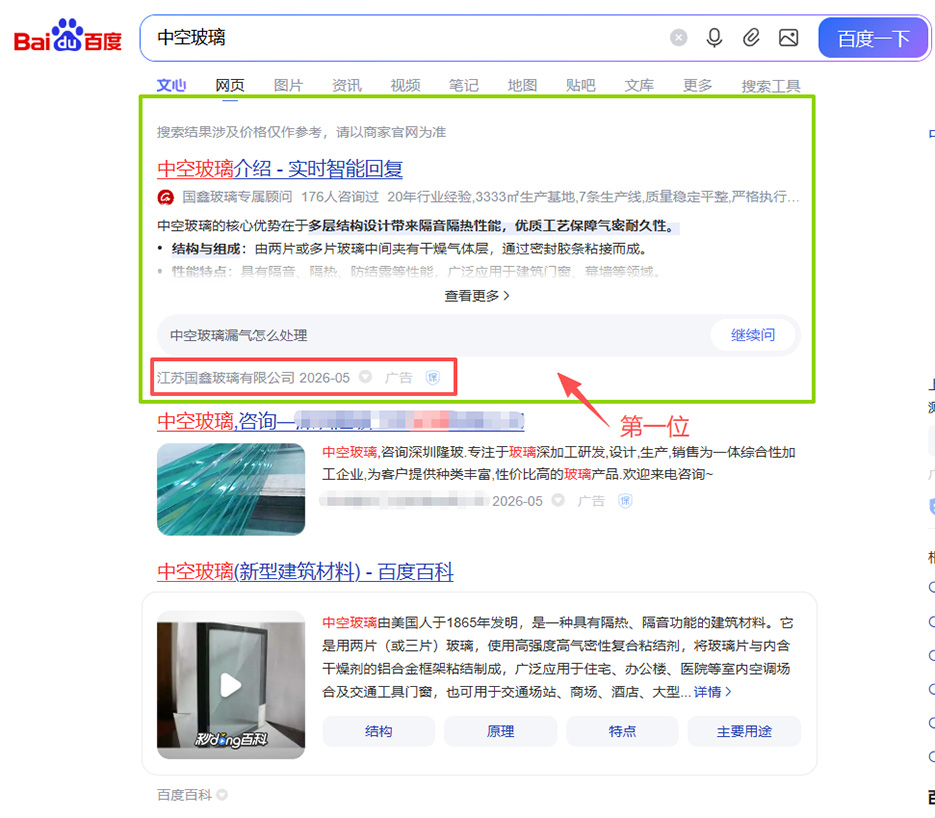Click 广告 label in the 深圳隆玻 result
This screenshot has width=935, height=818.
coord(591,501)
